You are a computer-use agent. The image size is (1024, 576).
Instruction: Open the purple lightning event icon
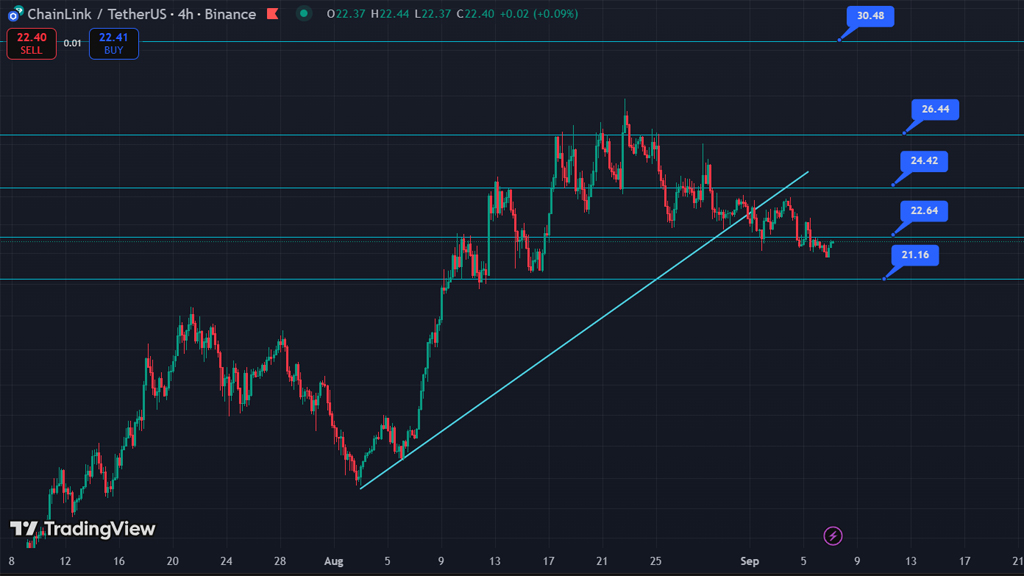pyautogui.click(x=832, y=536)
